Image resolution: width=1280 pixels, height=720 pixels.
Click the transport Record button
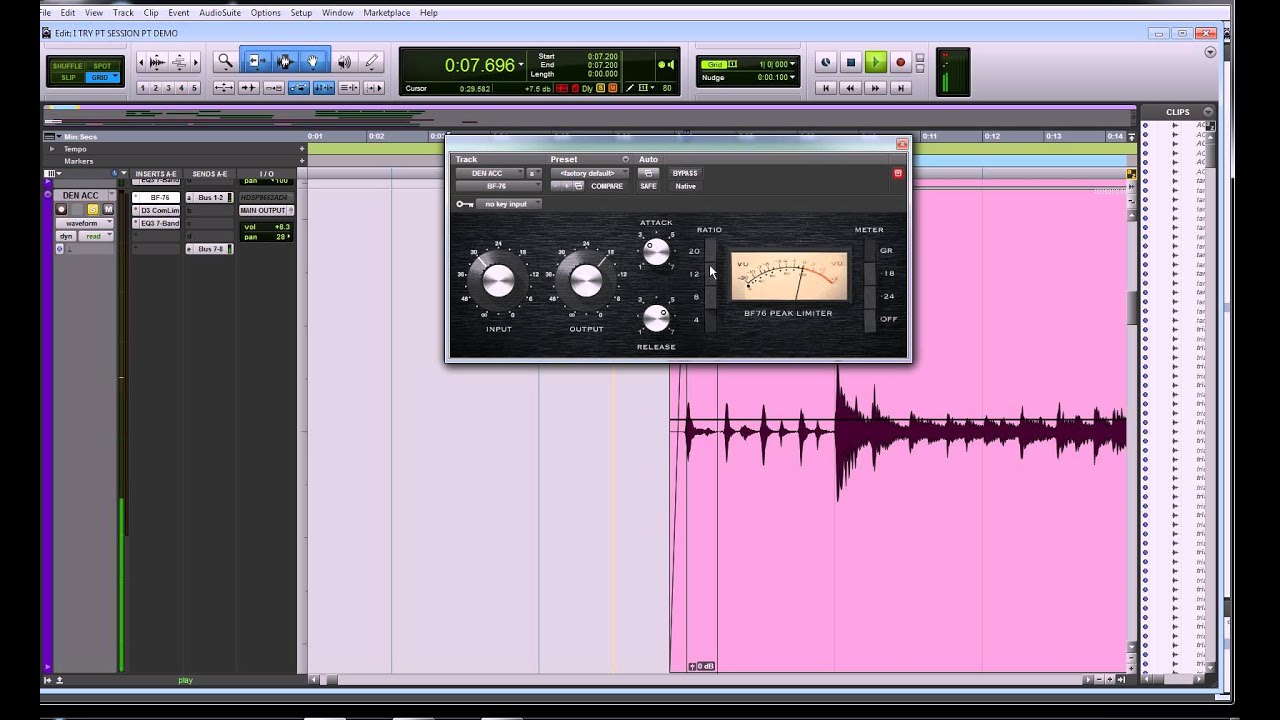(900, 63)
